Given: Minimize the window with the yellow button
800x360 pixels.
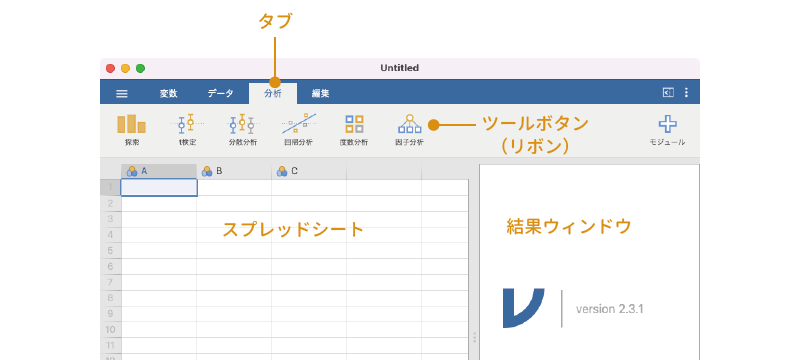Looking at the screenshot, I should pyautogui.click(x=125, y=68).
